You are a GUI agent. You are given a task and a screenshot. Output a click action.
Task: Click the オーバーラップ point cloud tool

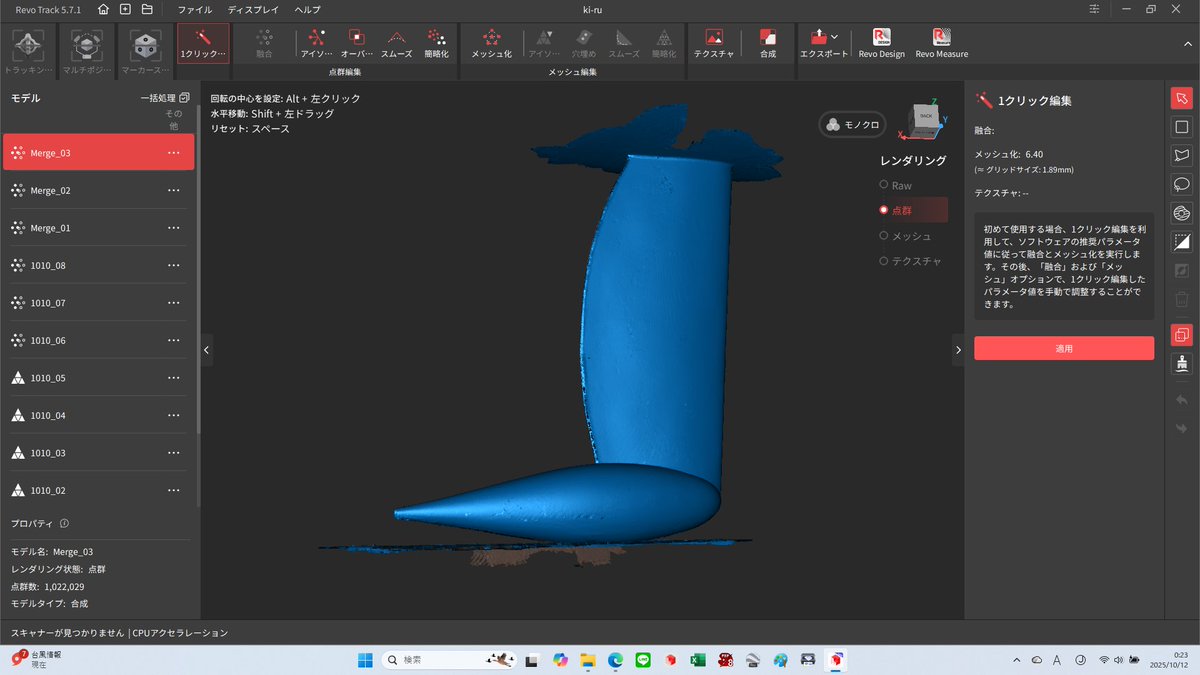click(x=357, y=44)
